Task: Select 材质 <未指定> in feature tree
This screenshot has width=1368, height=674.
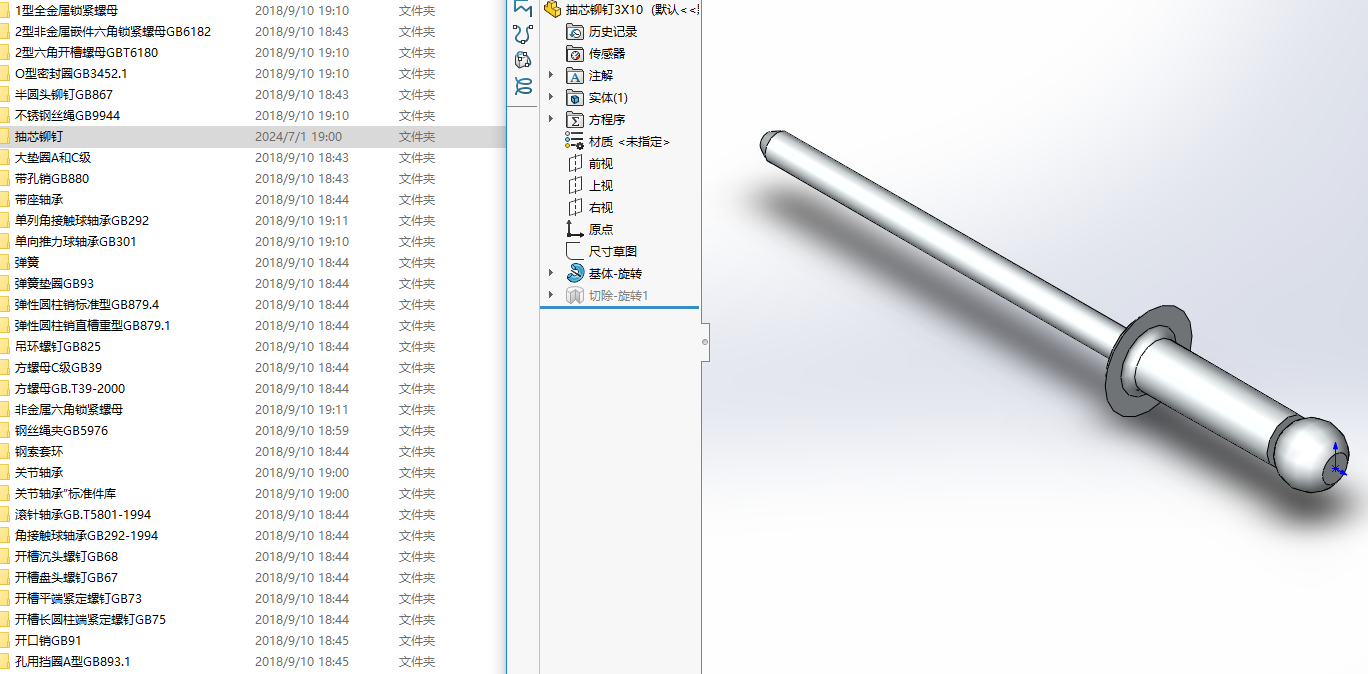Action: point(629,142)
